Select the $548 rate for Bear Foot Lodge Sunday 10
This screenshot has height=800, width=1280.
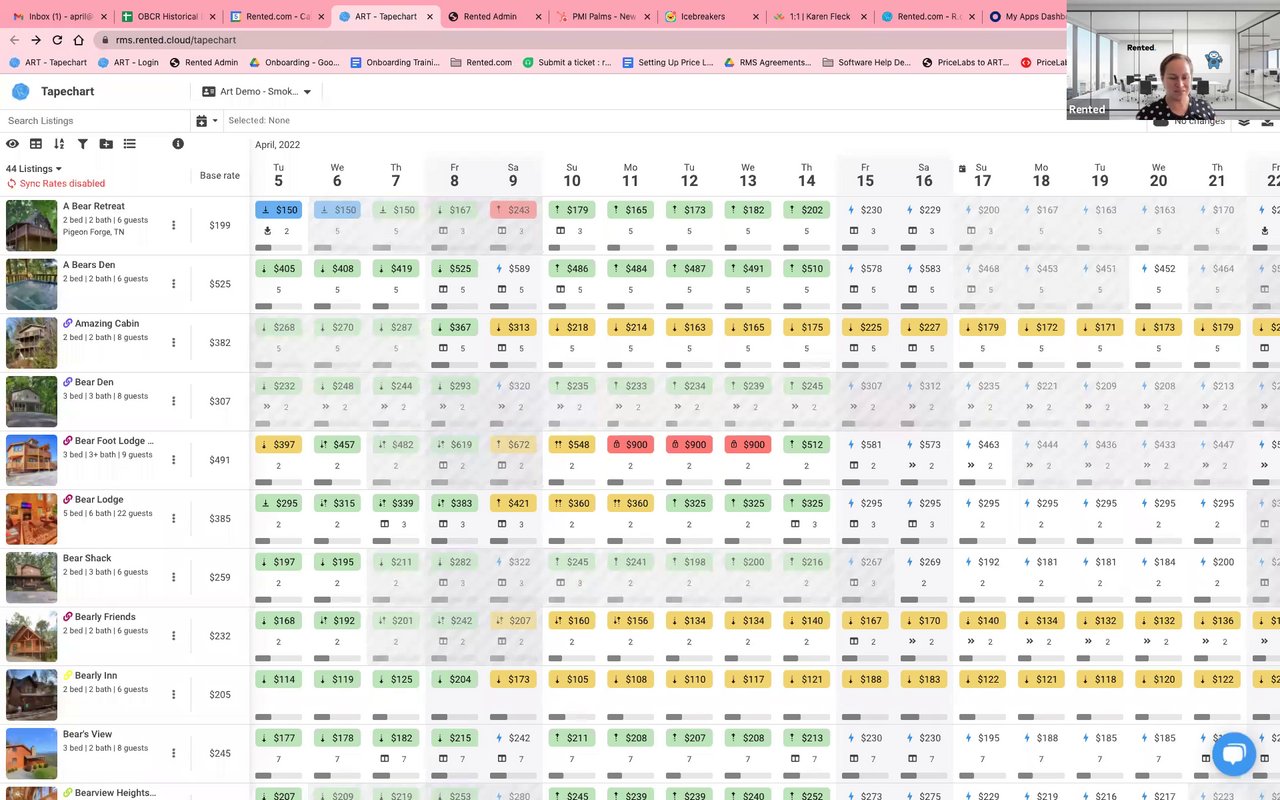point(572,445)
